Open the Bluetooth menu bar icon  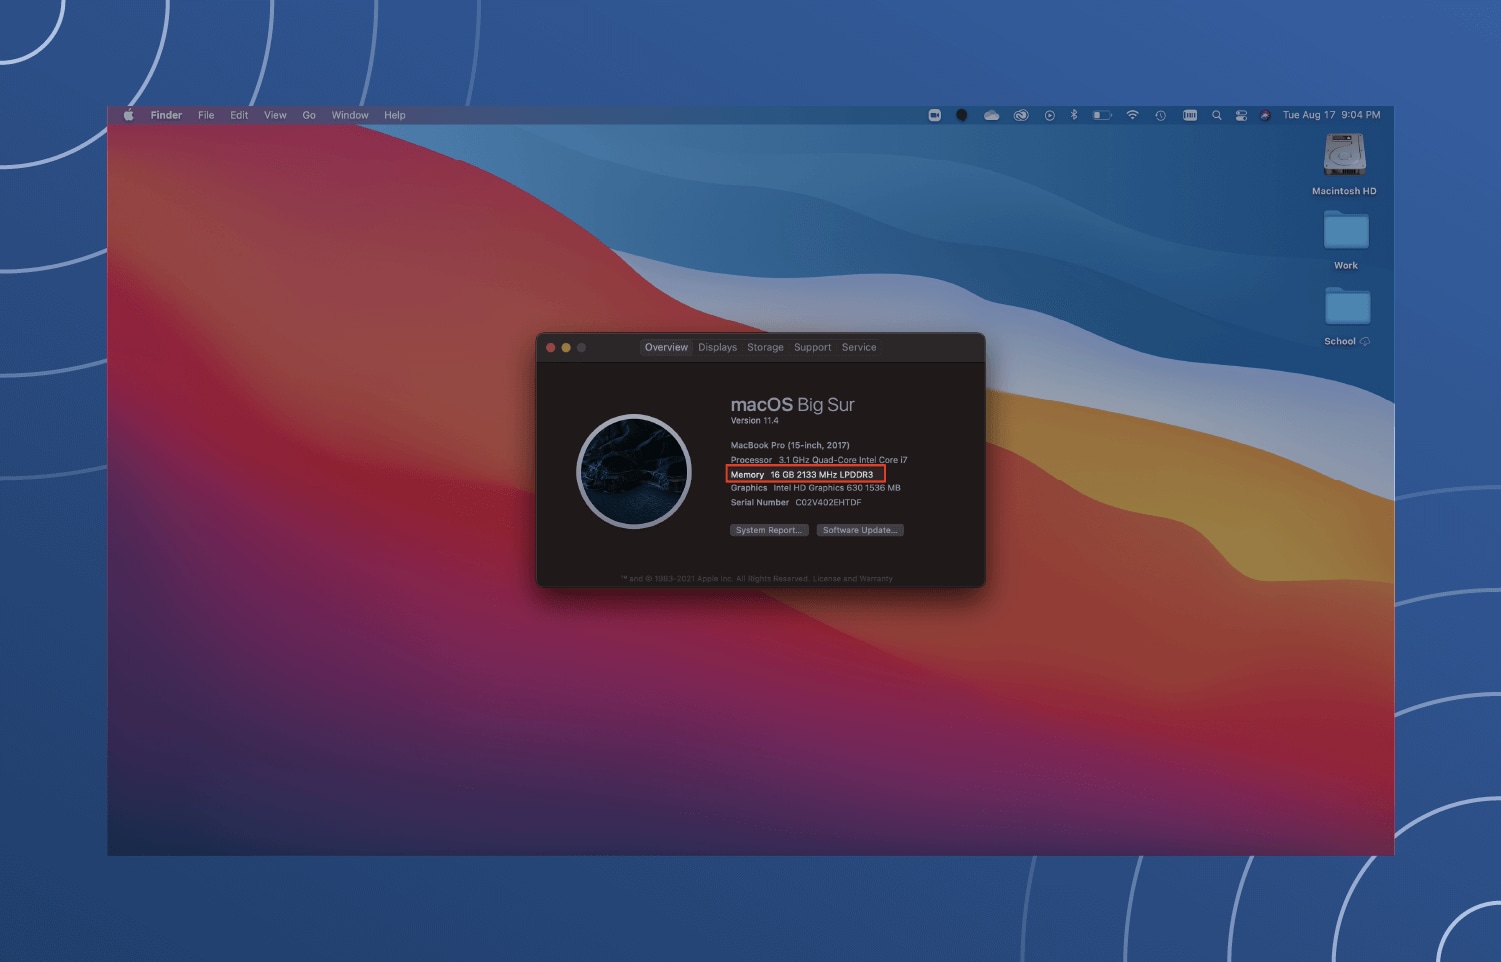pos(1075,115)
